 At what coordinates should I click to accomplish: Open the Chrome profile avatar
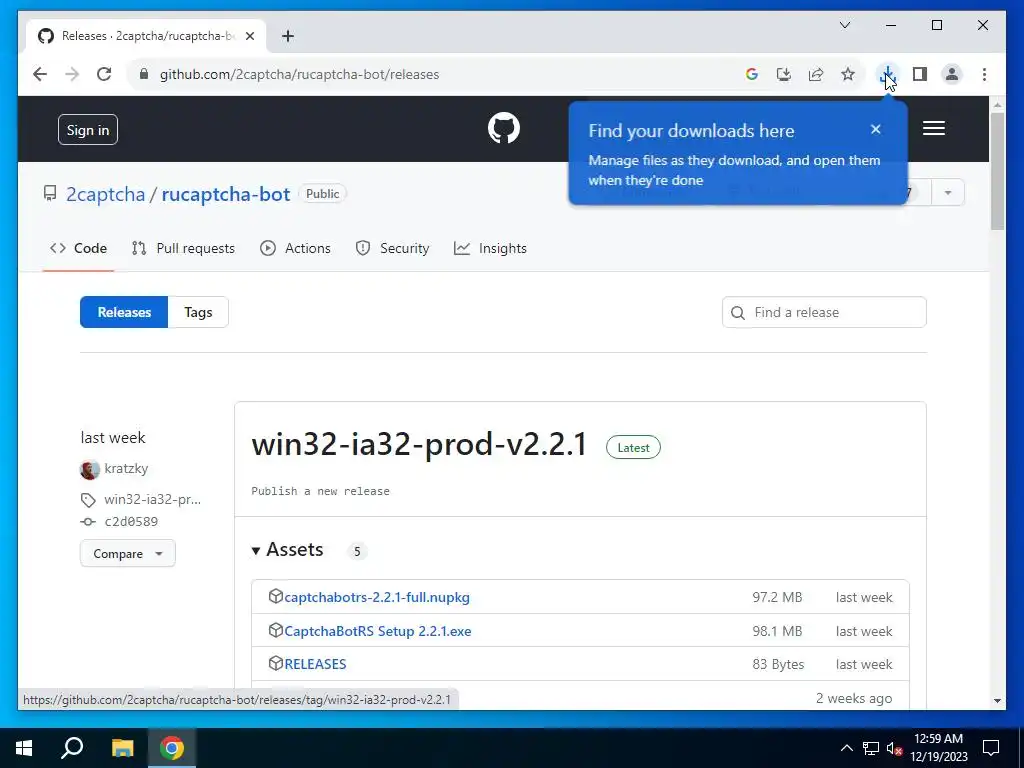coord(952,74)
